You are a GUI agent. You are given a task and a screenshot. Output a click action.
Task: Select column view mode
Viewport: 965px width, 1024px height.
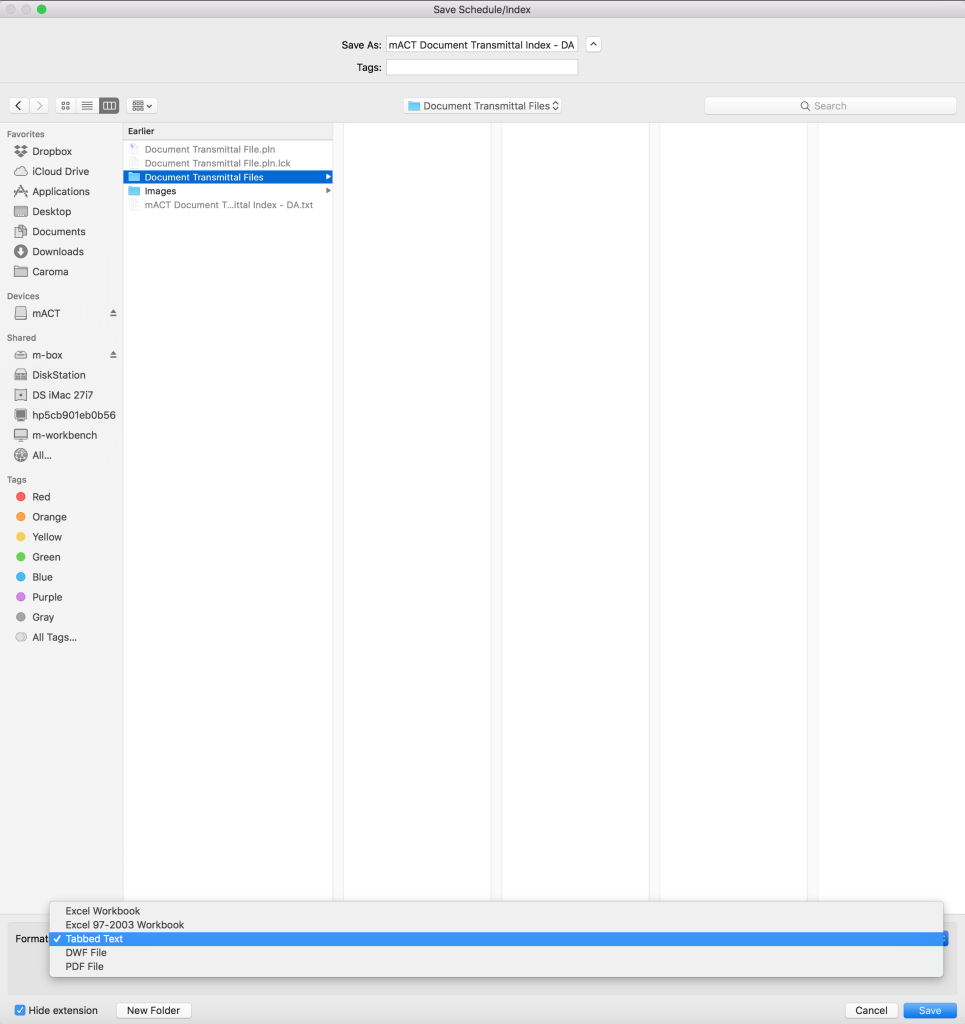point(108,105)
